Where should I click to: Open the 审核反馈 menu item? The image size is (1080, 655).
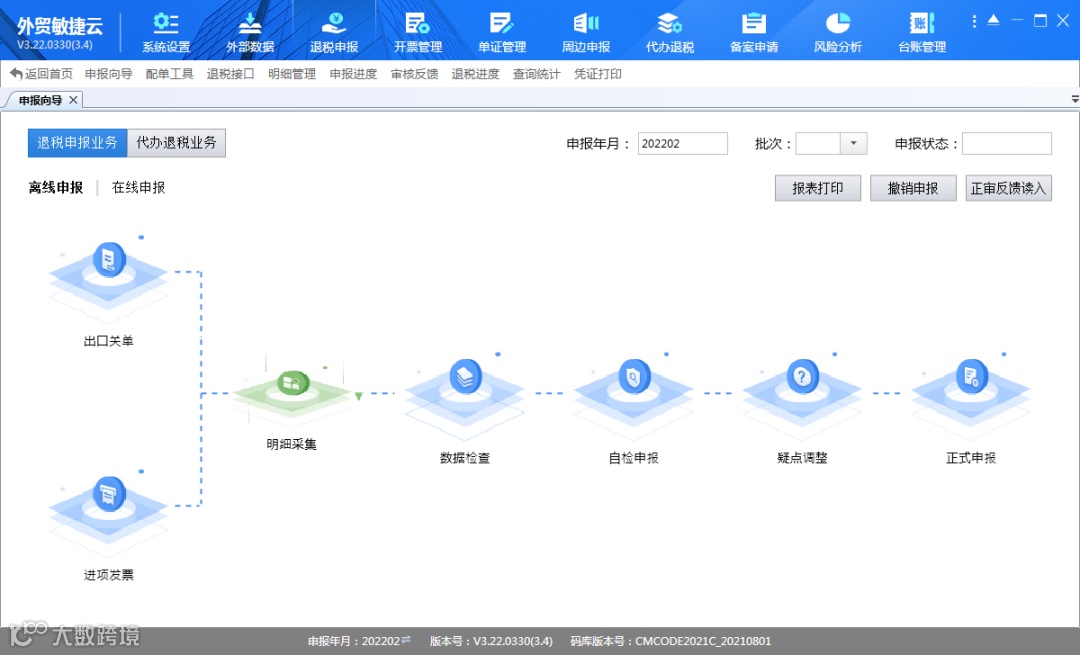pos(415,74)
